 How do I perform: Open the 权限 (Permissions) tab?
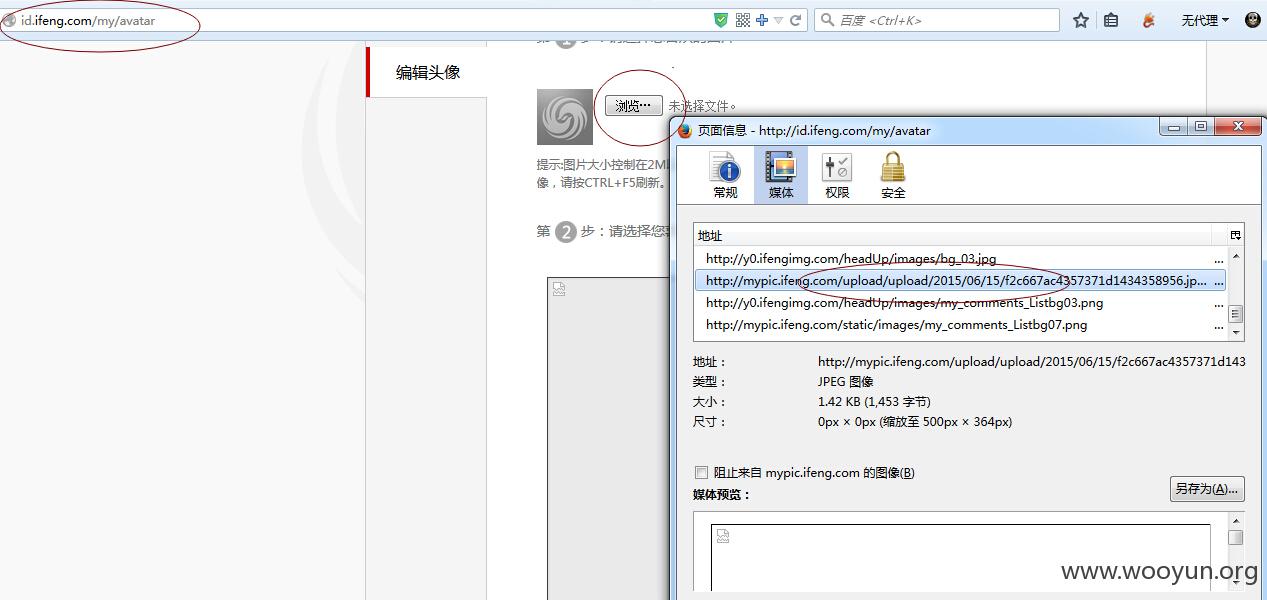(x=837, y=175)
